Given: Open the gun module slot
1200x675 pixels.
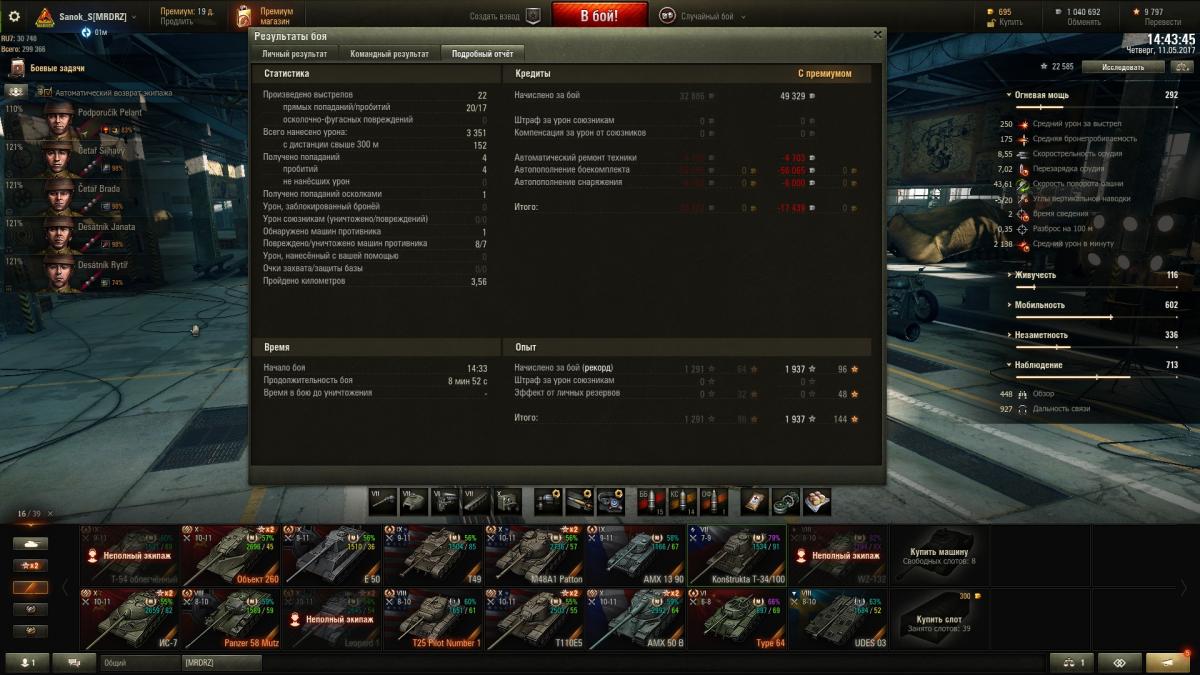Looking at the screenshot, I should pyautogui.click(x=383, y=501).
